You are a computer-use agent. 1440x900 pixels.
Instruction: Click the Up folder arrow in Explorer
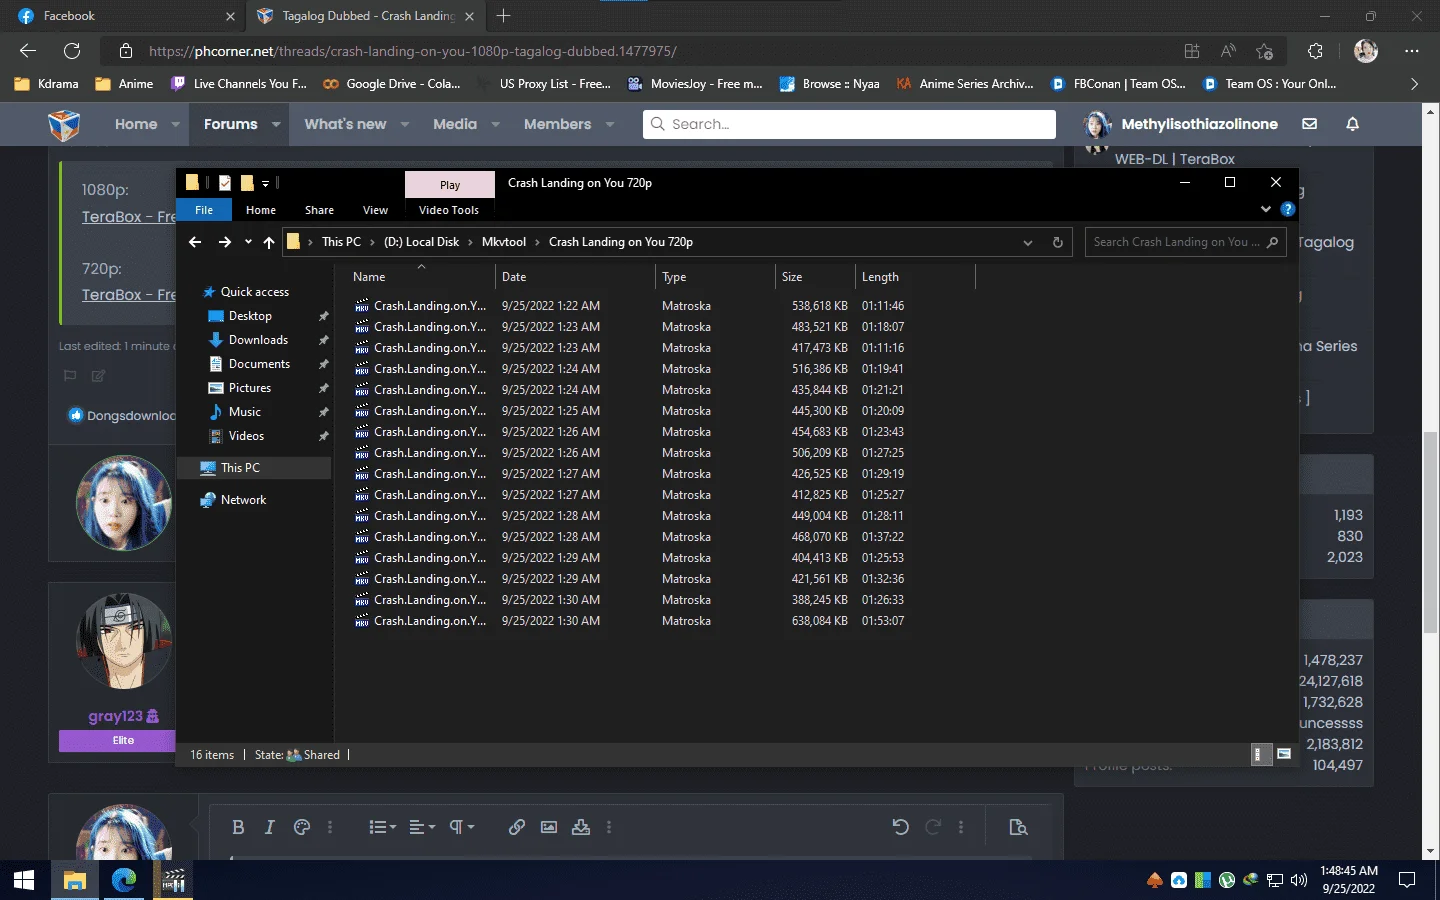point(269,242)
